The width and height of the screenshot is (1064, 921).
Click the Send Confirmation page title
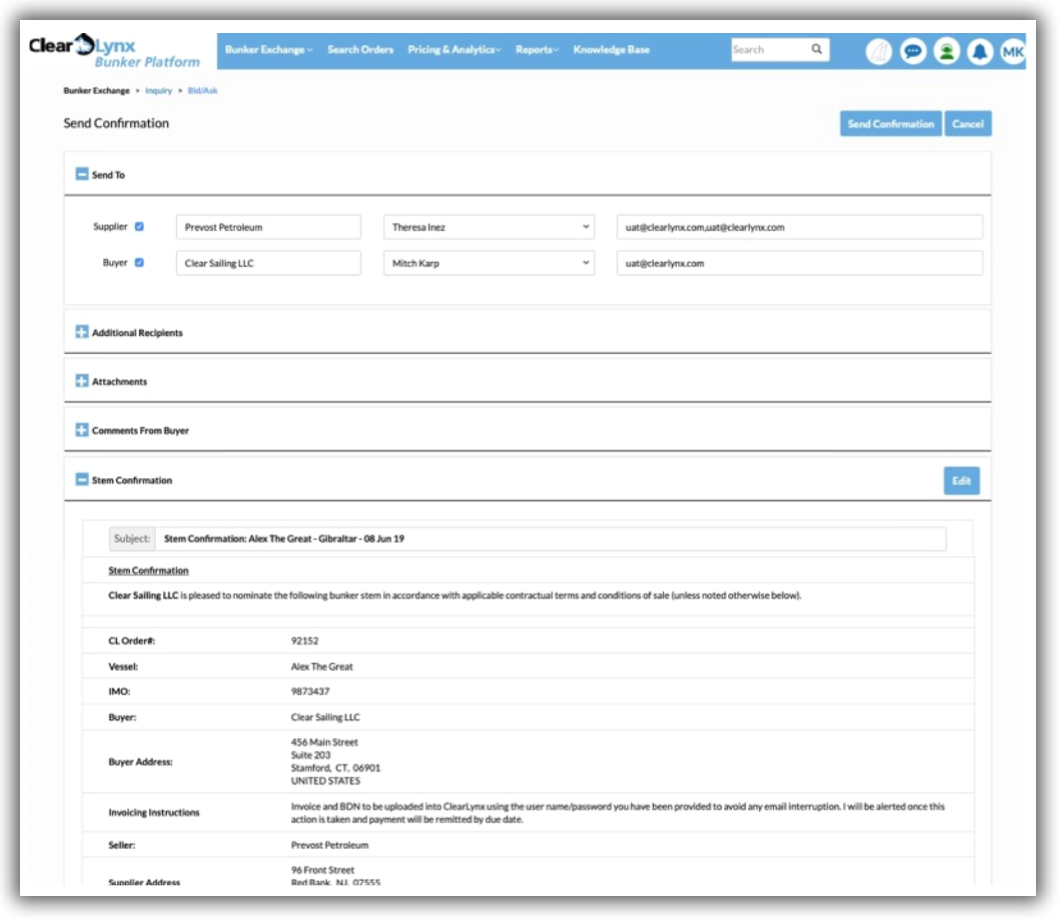(116, 123)
